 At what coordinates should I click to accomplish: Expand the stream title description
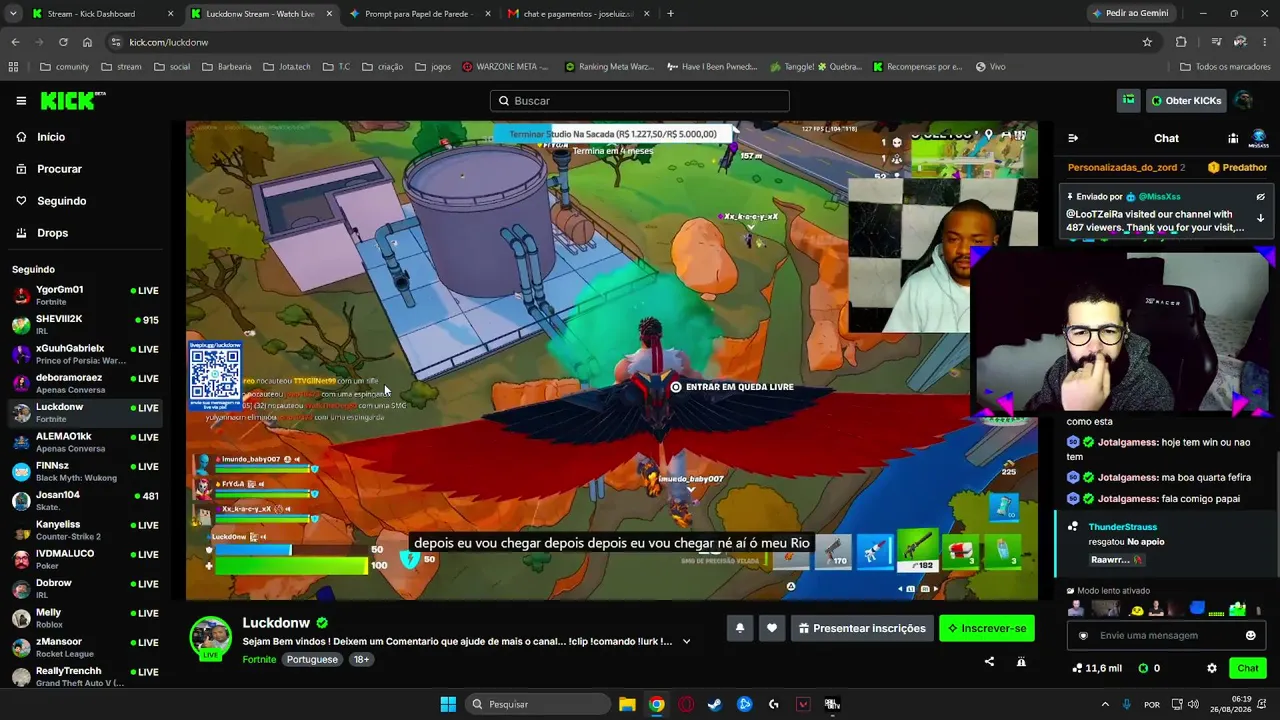point(686,641)
